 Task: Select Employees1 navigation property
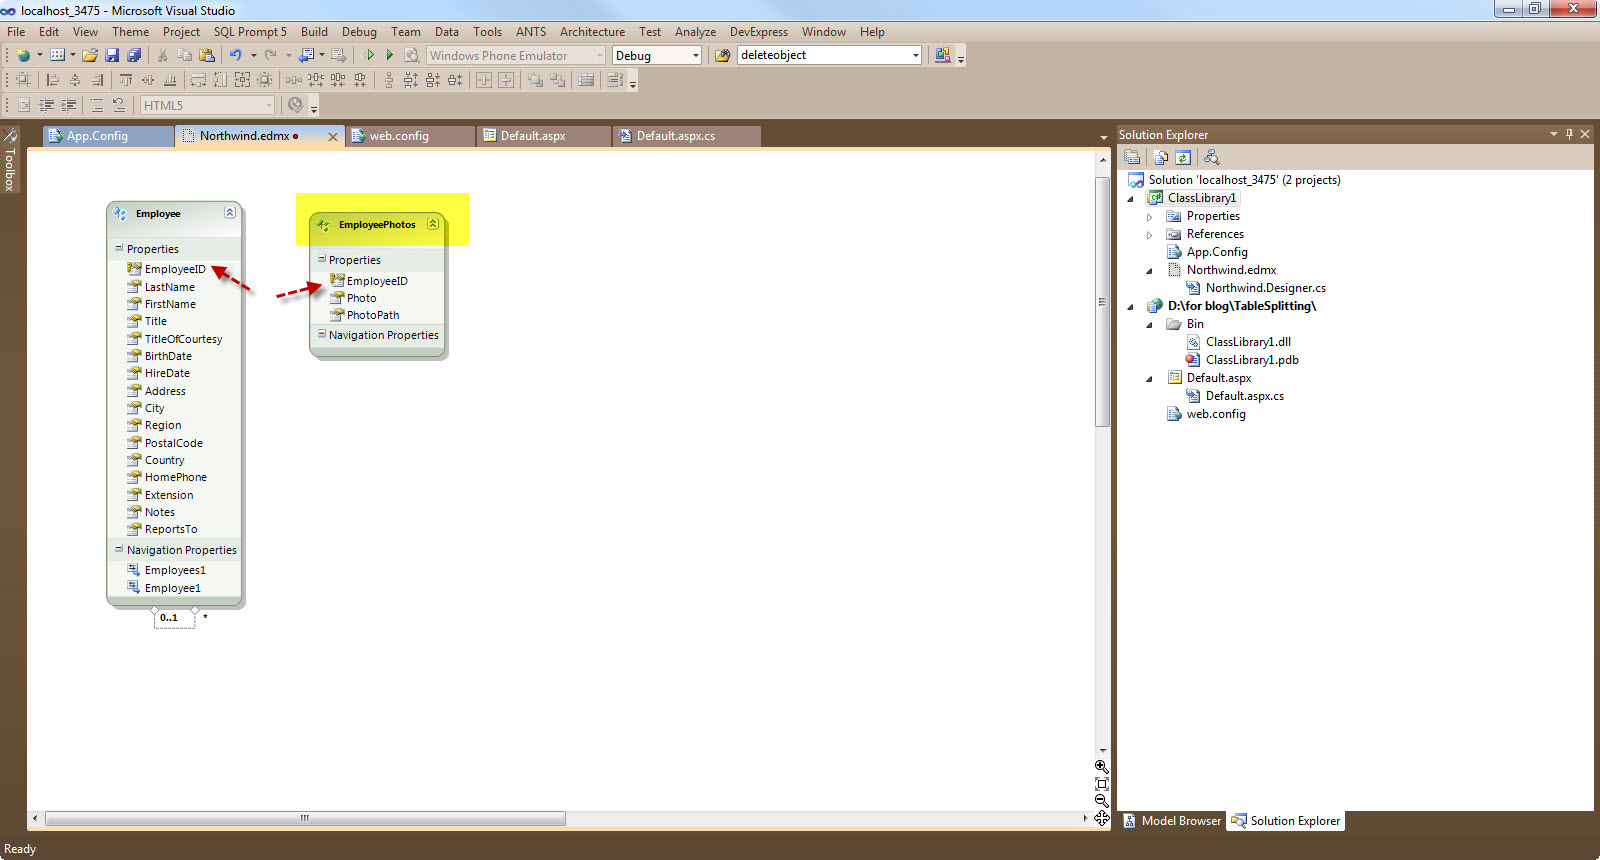175,570
